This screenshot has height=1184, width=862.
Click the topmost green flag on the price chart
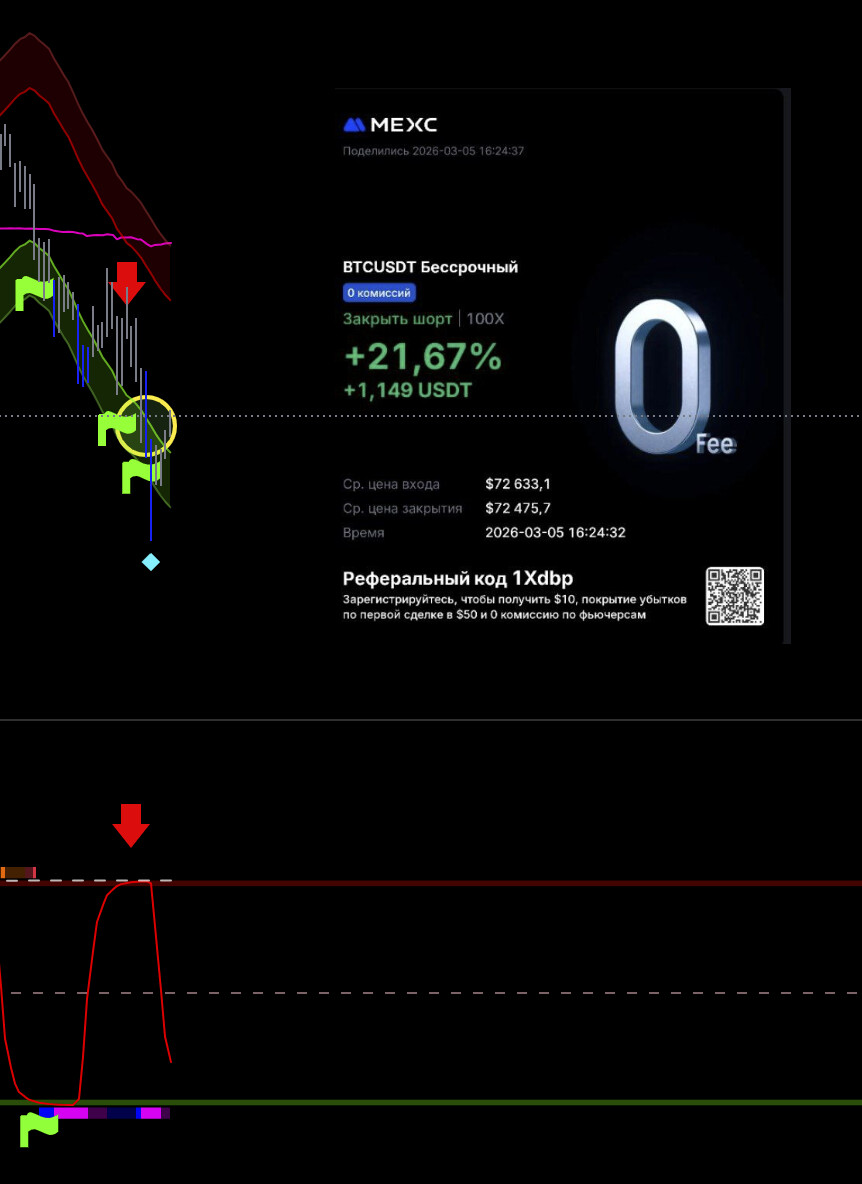pos(33,293)
